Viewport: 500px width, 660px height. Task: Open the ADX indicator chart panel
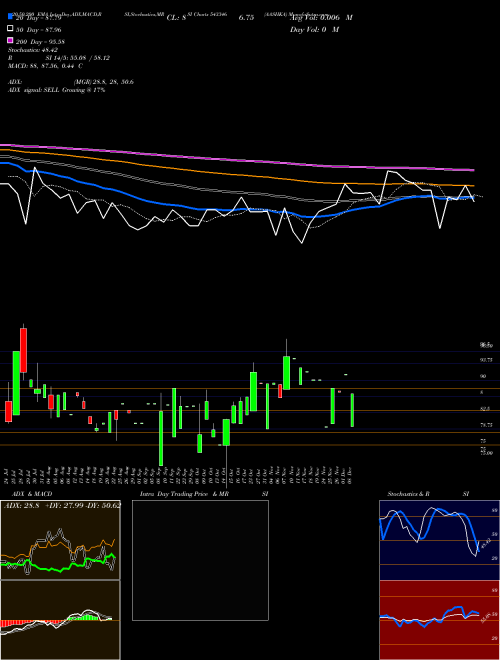pyautogui.click(x=60, y=540)
